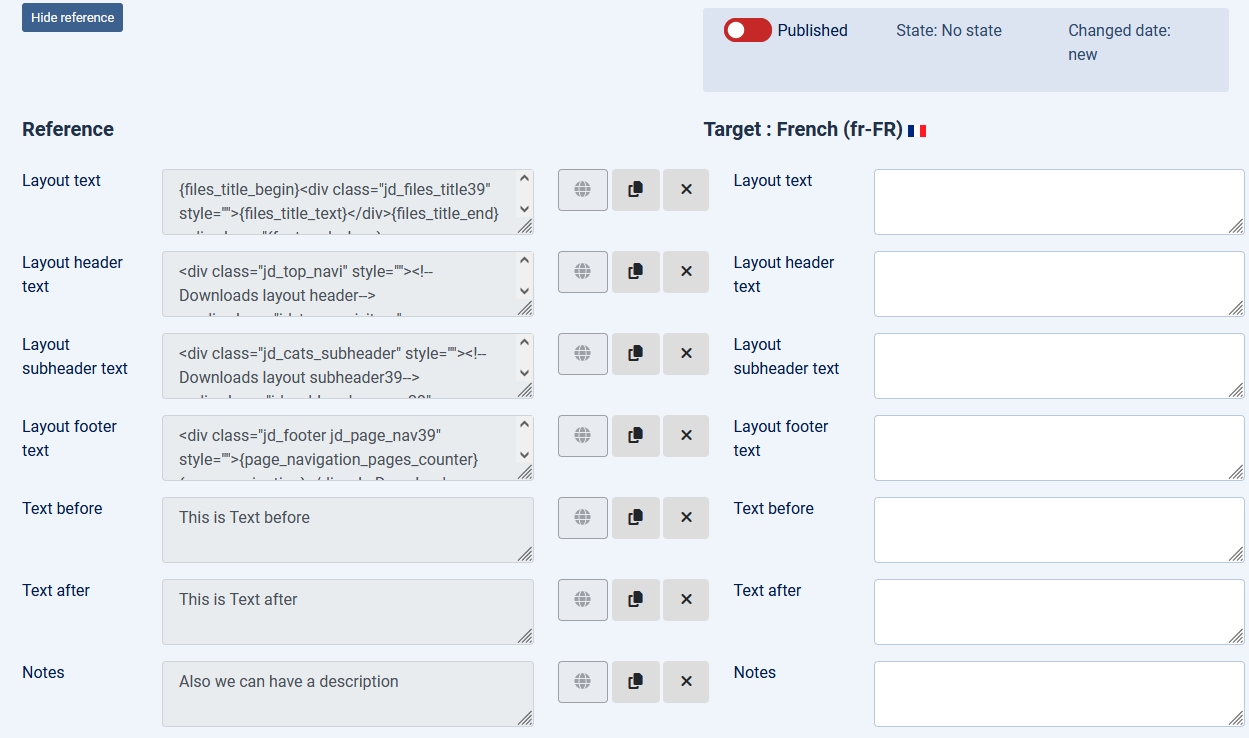
Task: Click the reference Layout subheader text code box
Action: coord(348,366)
